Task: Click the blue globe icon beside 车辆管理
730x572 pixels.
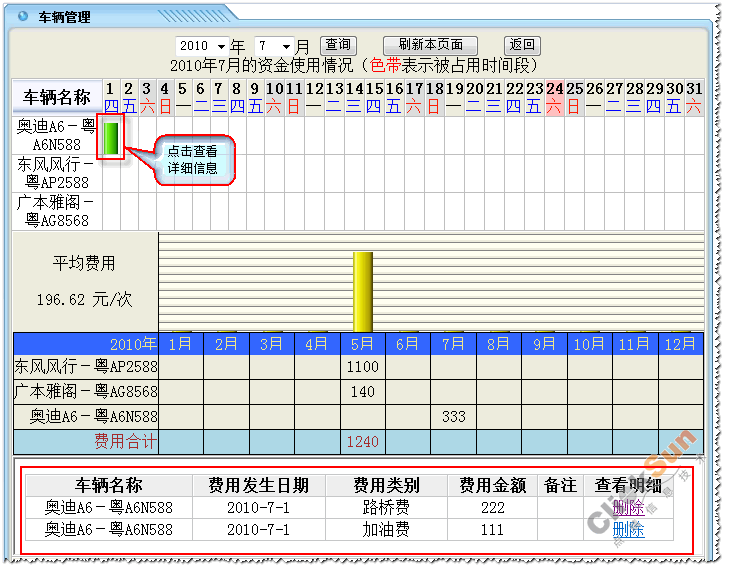Action: click(x=23, y=16)
